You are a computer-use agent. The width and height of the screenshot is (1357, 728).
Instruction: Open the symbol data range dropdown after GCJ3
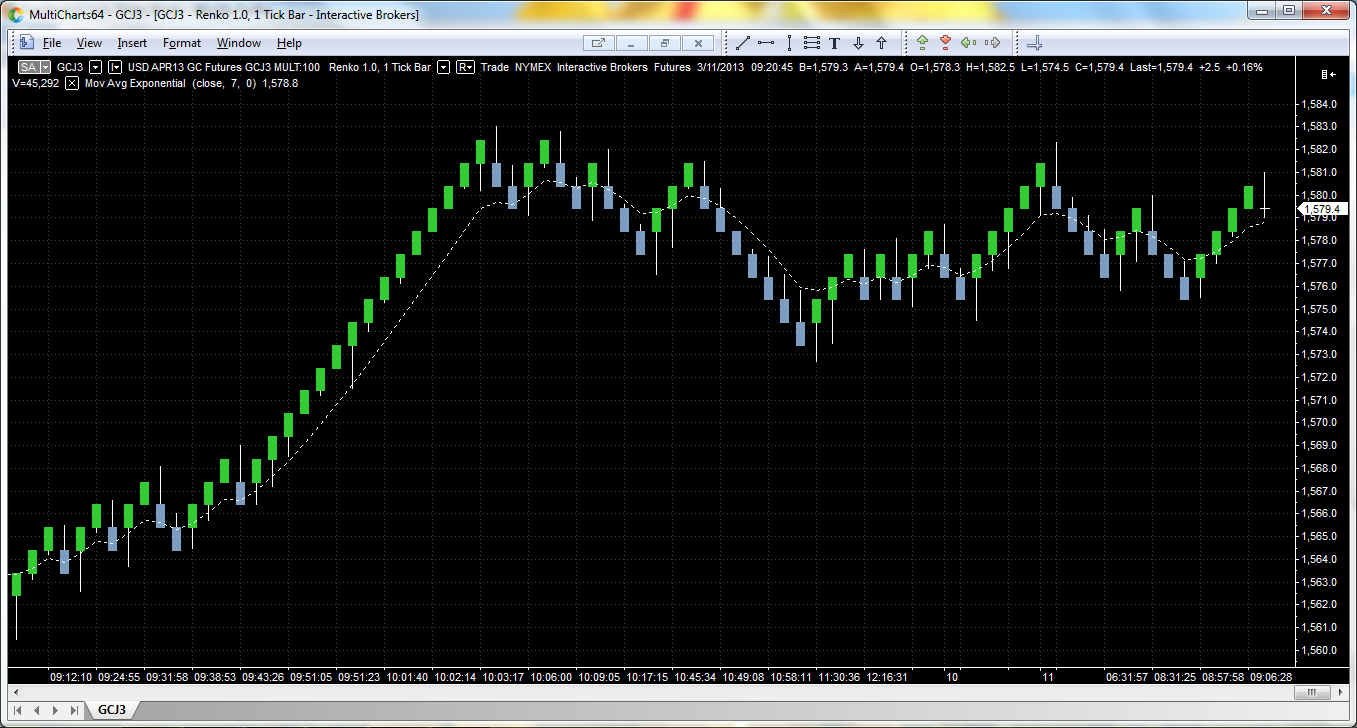[116, 67]
